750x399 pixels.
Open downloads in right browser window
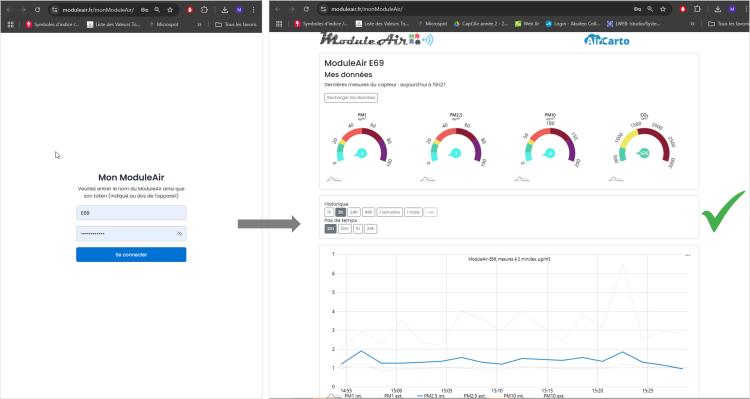coord(718,9)
